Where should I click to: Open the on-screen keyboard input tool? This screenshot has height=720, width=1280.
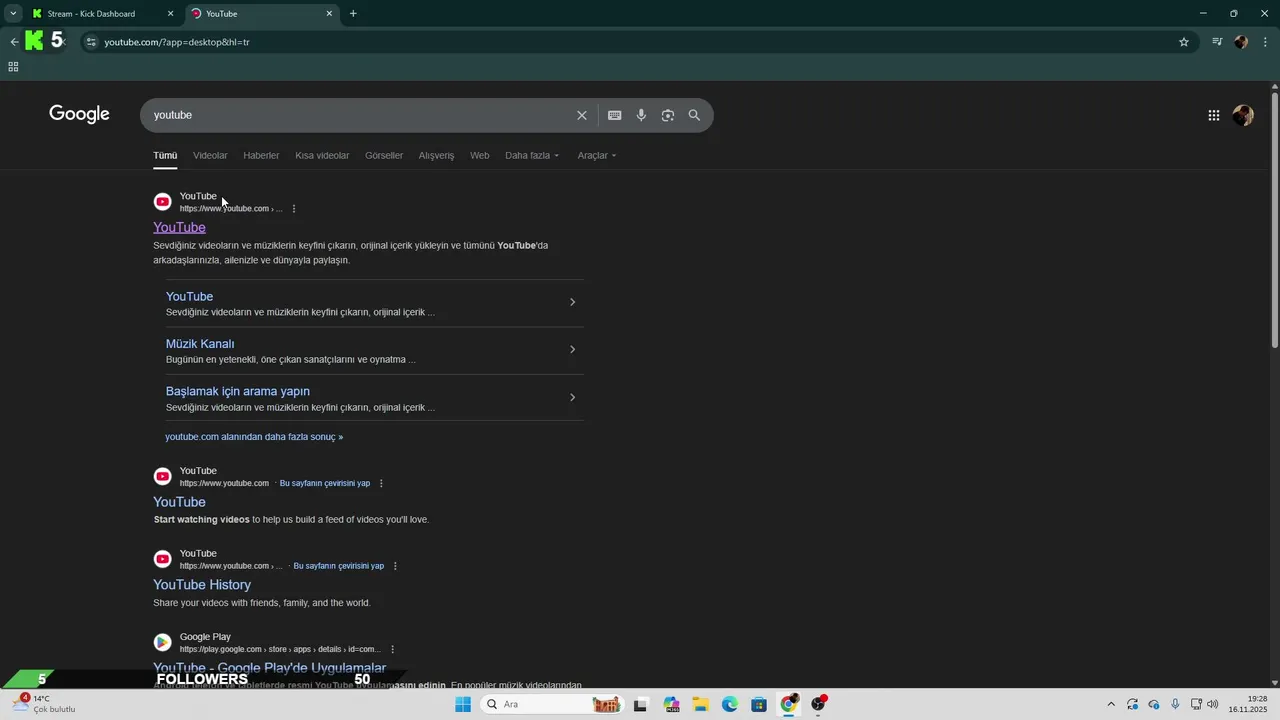pyautogui.click(x=615, y=115)
